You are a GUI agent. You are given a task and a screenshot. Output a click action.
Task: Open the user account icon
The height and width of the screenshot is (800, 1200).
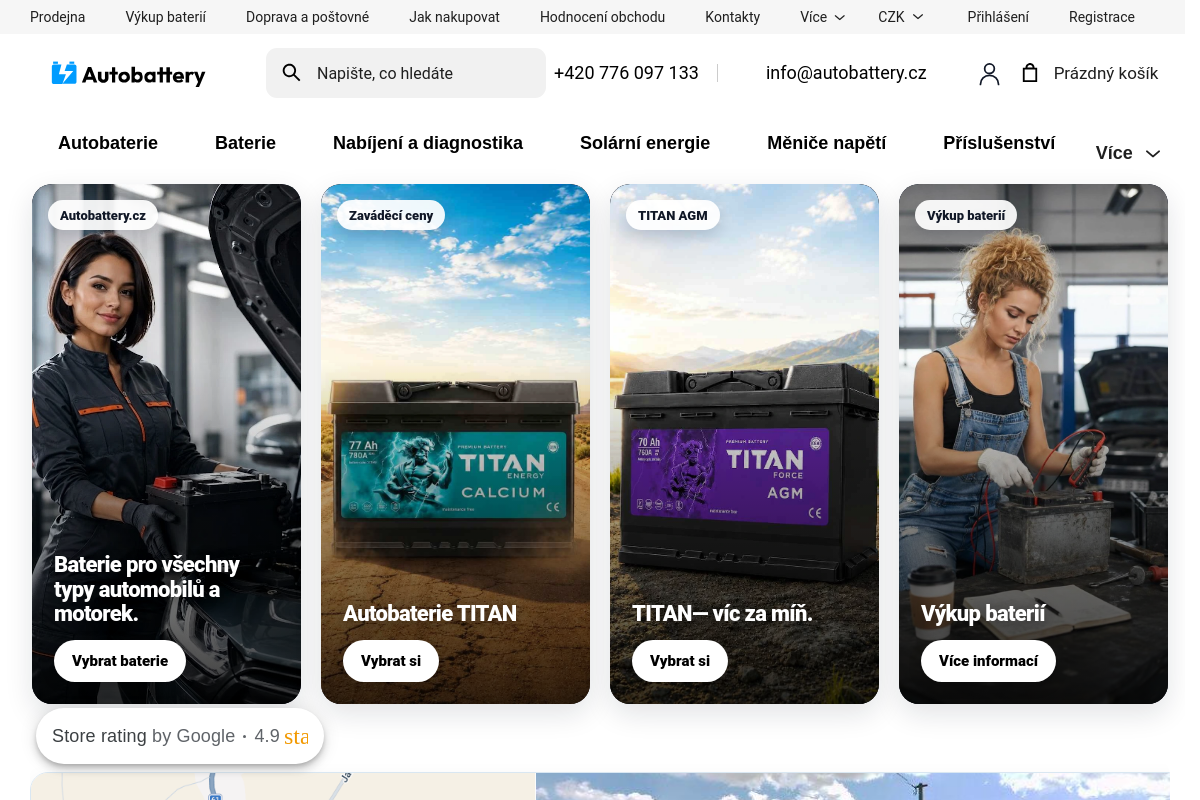click(x=989, y=73)
